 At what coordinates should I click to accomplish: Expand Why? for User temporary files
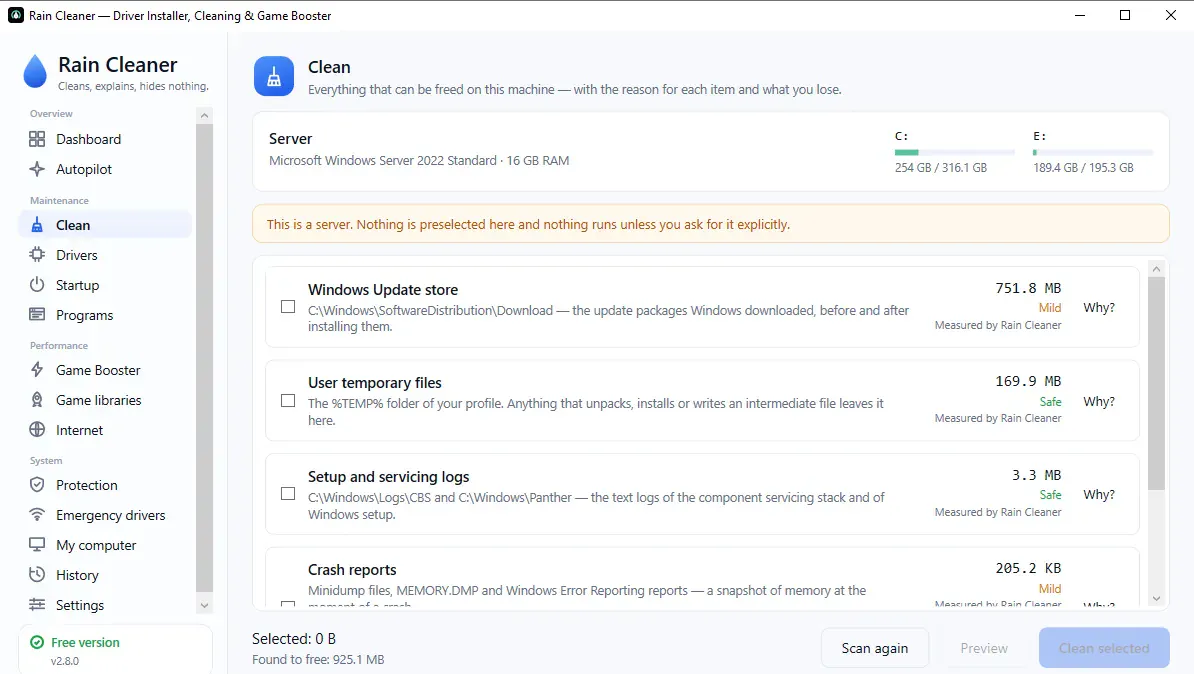(1099, 401)
